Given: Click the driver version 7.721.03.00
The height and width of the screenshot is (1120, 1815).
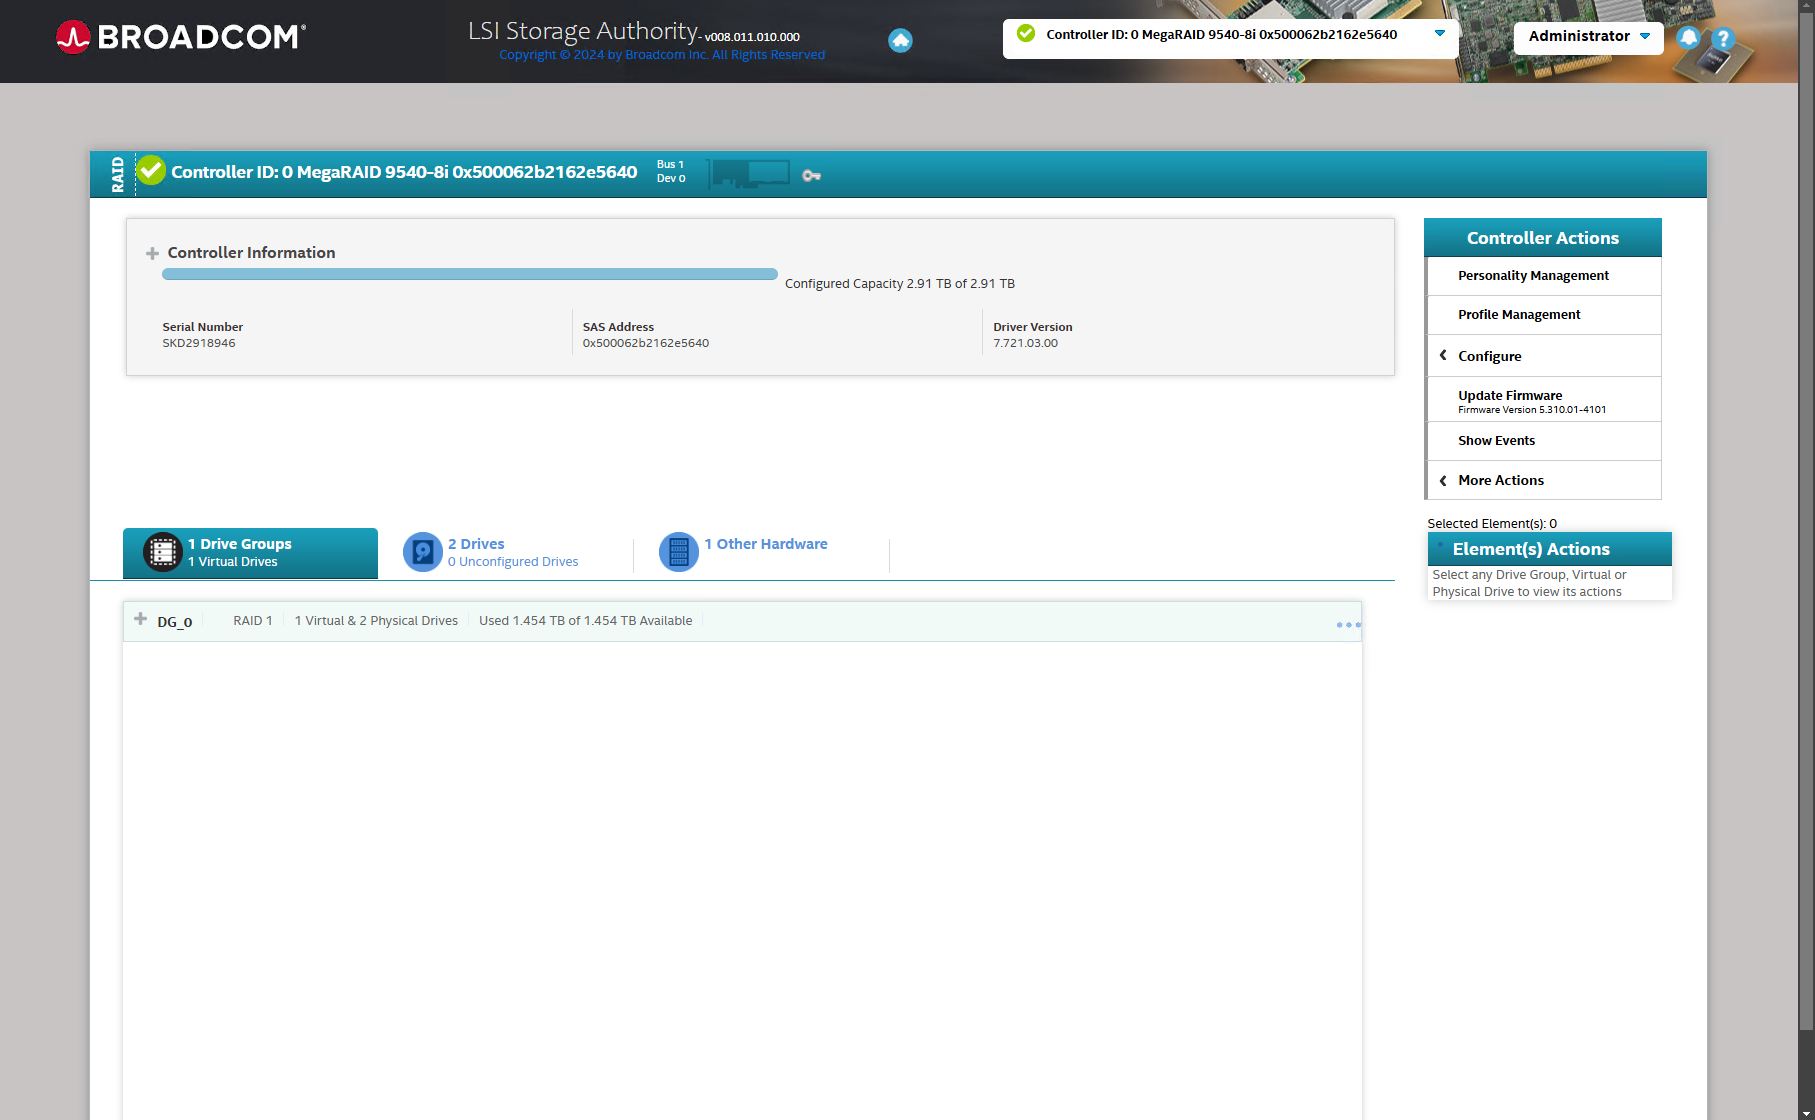Looking at the screenshot, I should (x=1025, y=343).
